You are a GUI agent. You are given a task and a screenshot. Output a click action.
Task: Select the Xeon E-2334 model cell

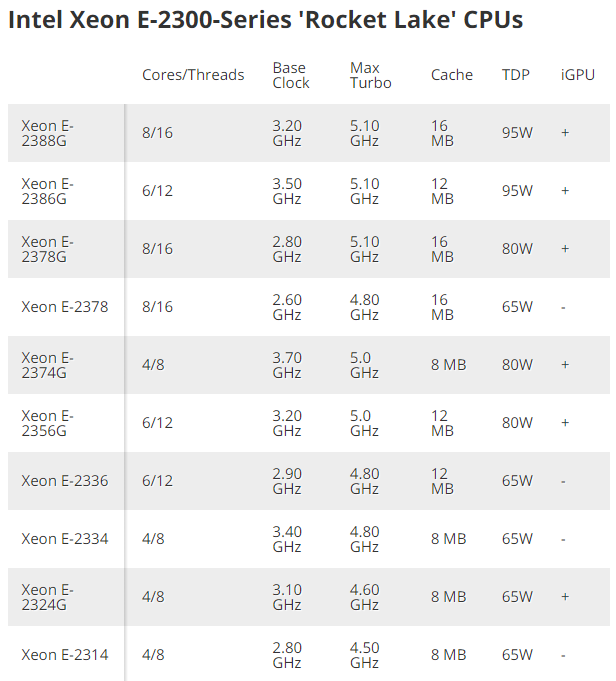pyautogui.click(x=65, y=539)
